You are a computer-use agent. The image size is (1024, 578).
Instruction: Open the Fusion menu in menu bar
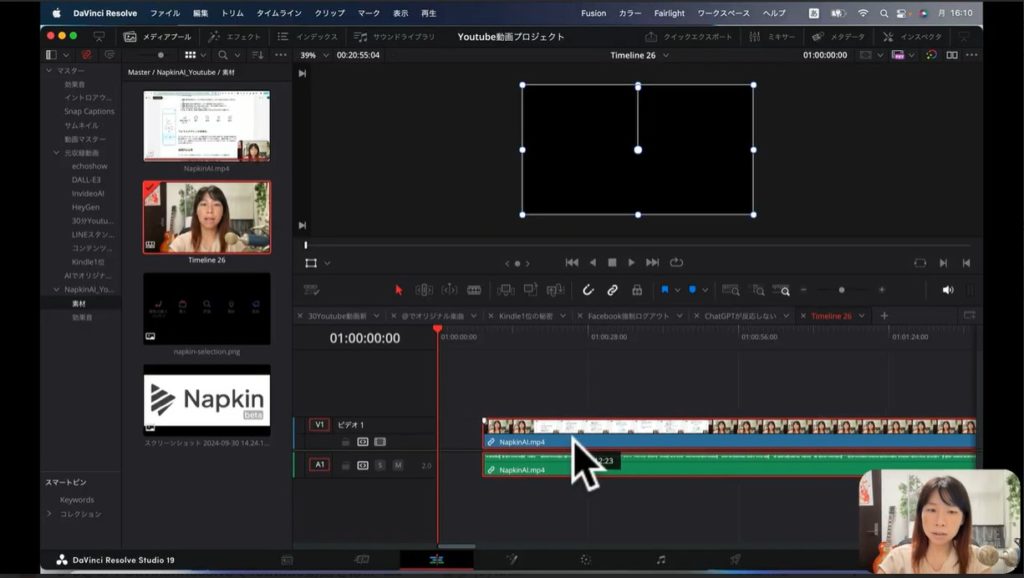point(593,13)
